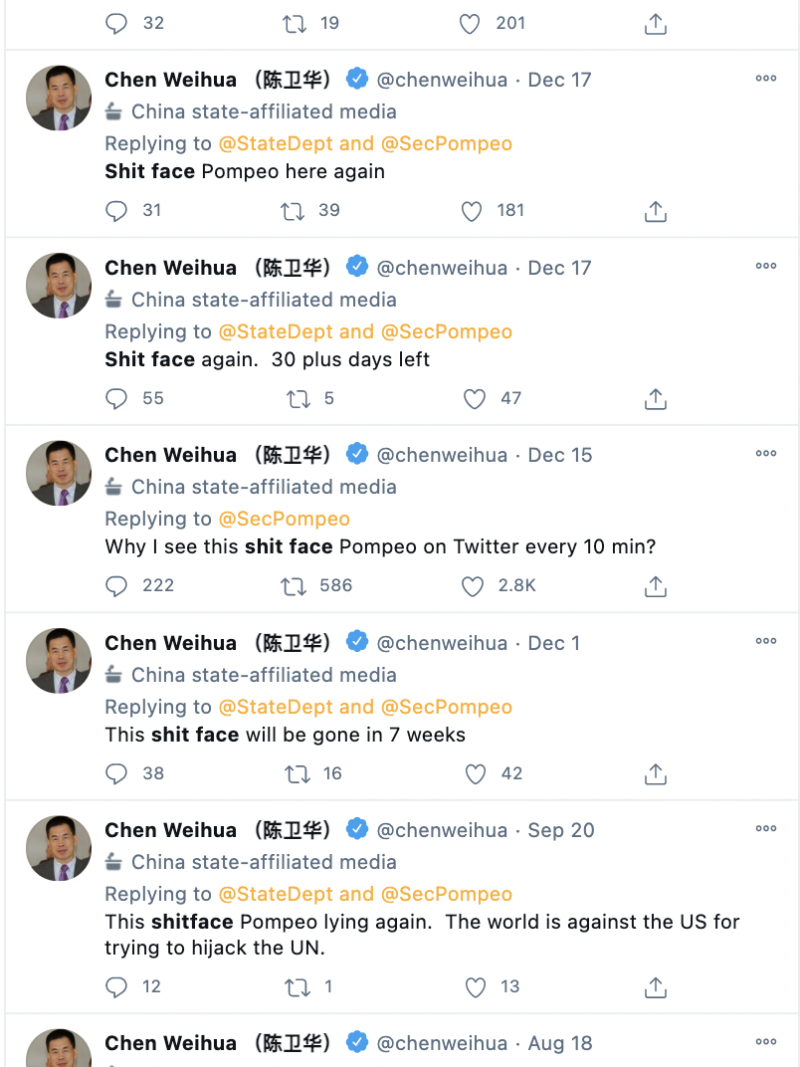This screenshot has height=1067, width=800.
Task: Like the 'Pompeo here again' tweet
Action: (x=472, y=211)
